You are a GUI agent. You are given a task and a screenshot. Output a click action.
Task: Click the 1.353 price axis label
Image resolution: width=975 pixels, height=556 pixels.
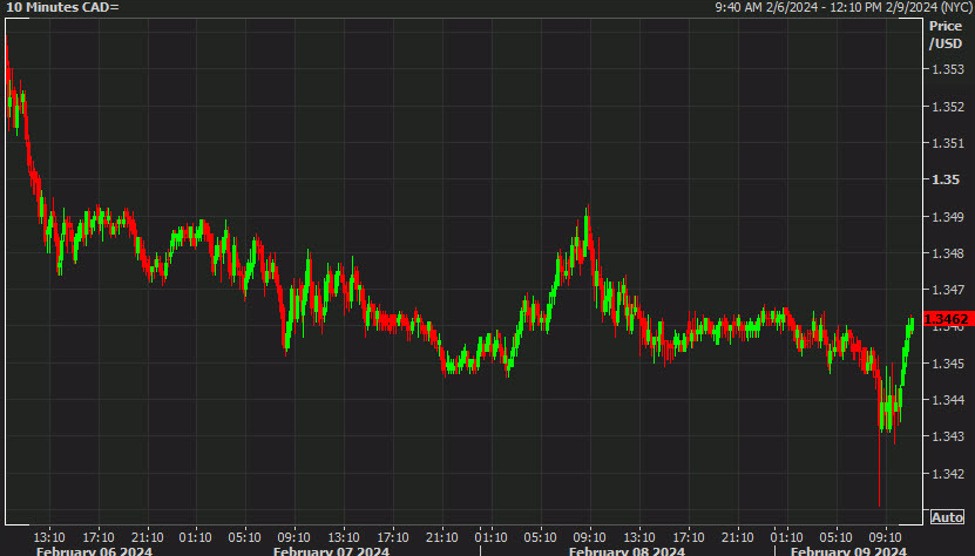[948, 69]
